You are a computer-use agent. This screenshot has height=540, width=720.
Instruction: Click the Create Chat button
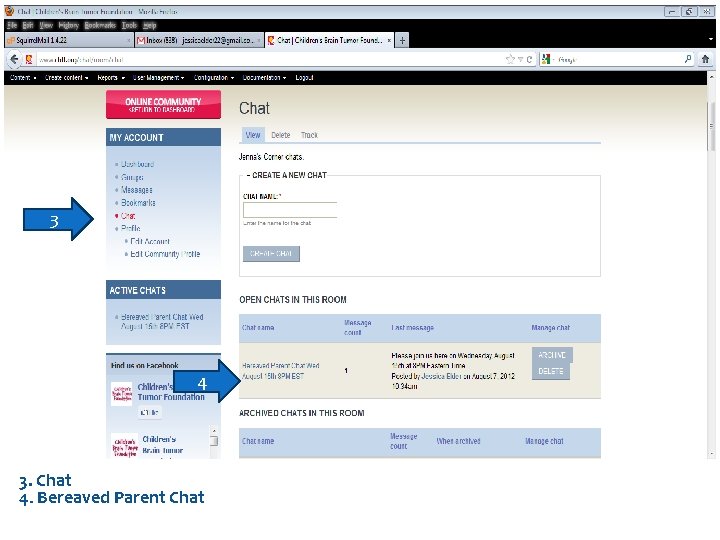coord(271,253)
